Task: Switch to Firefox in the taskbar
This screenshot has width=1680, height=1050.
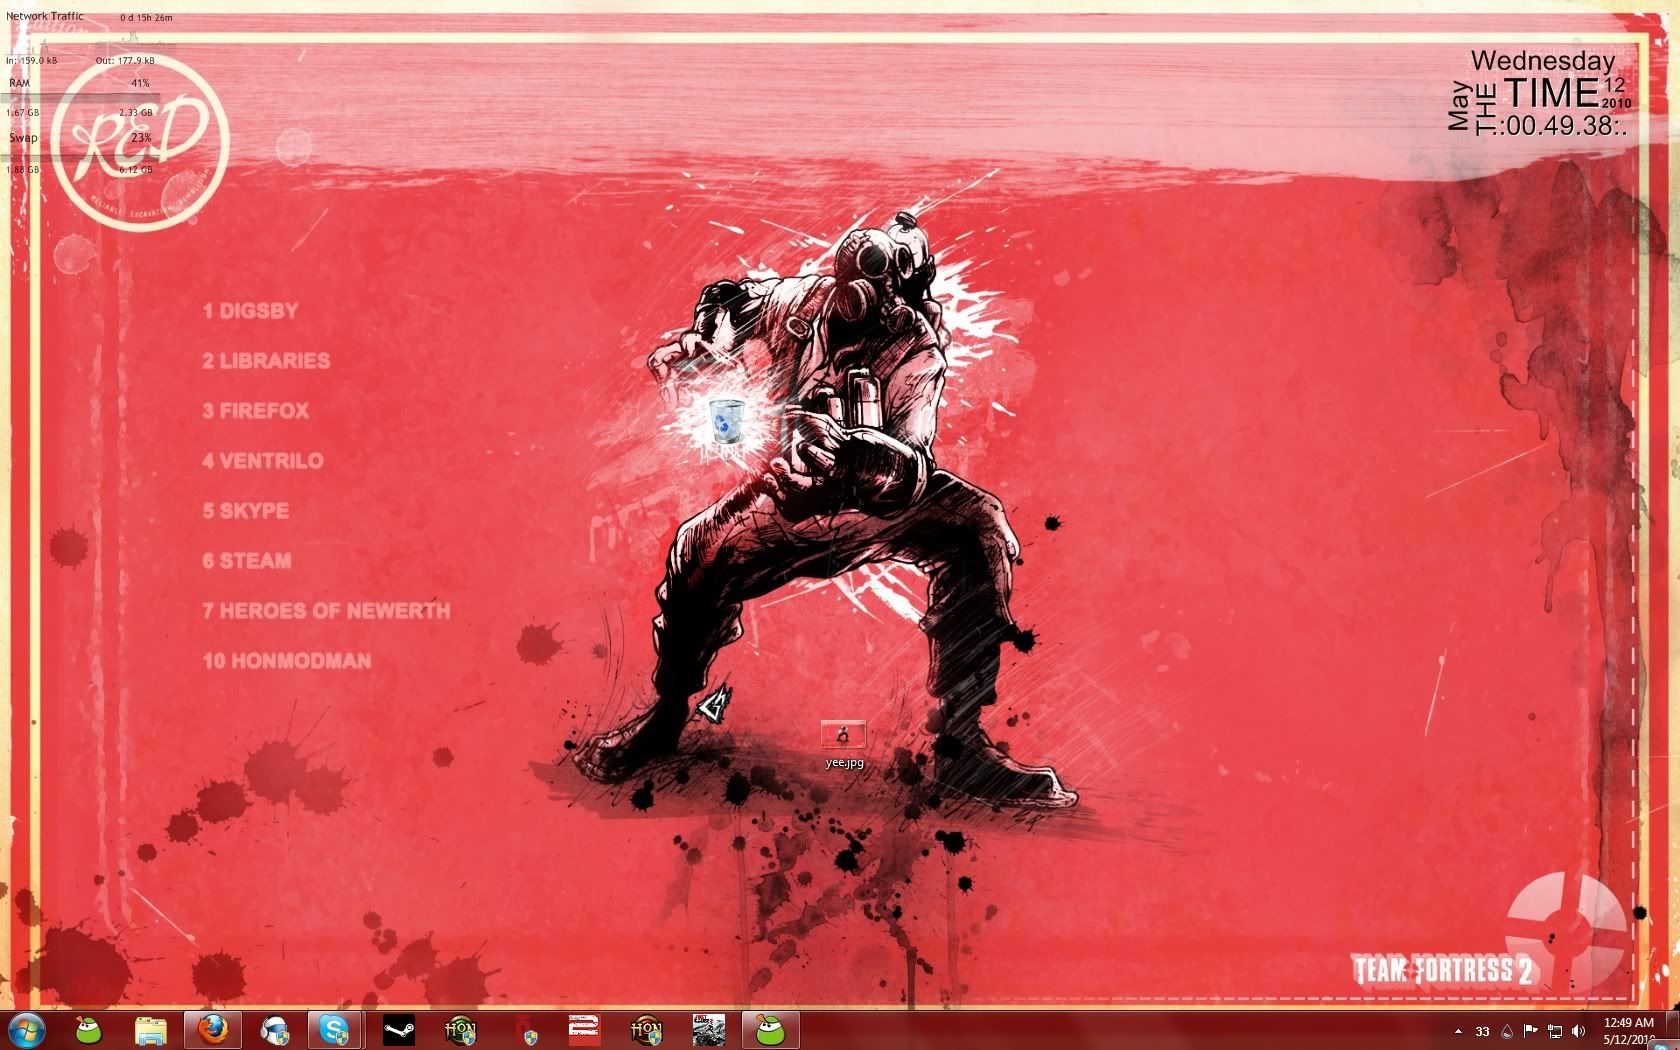Action: point(212,1029)
